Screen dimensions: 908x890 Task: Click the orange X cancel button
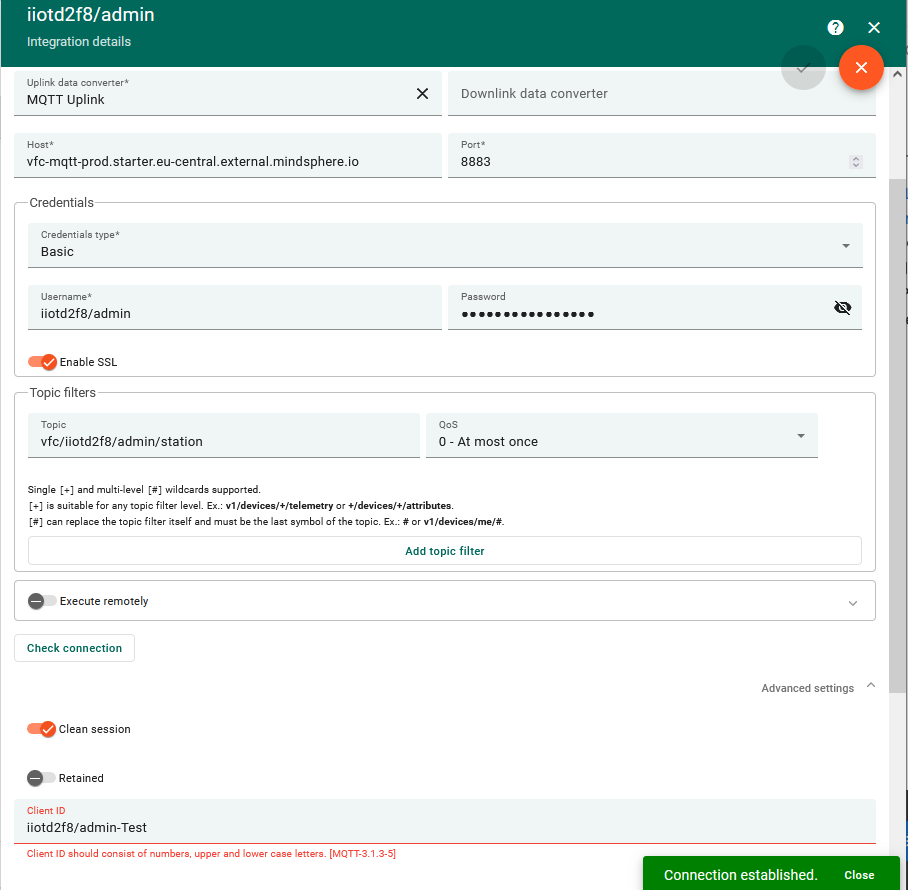point(861,68)
